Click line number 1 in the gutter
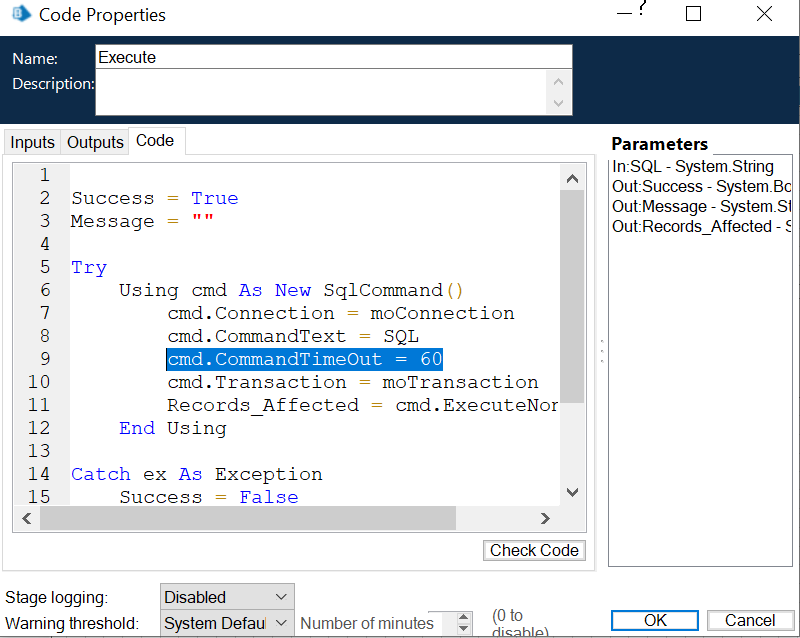 (44, 175)
